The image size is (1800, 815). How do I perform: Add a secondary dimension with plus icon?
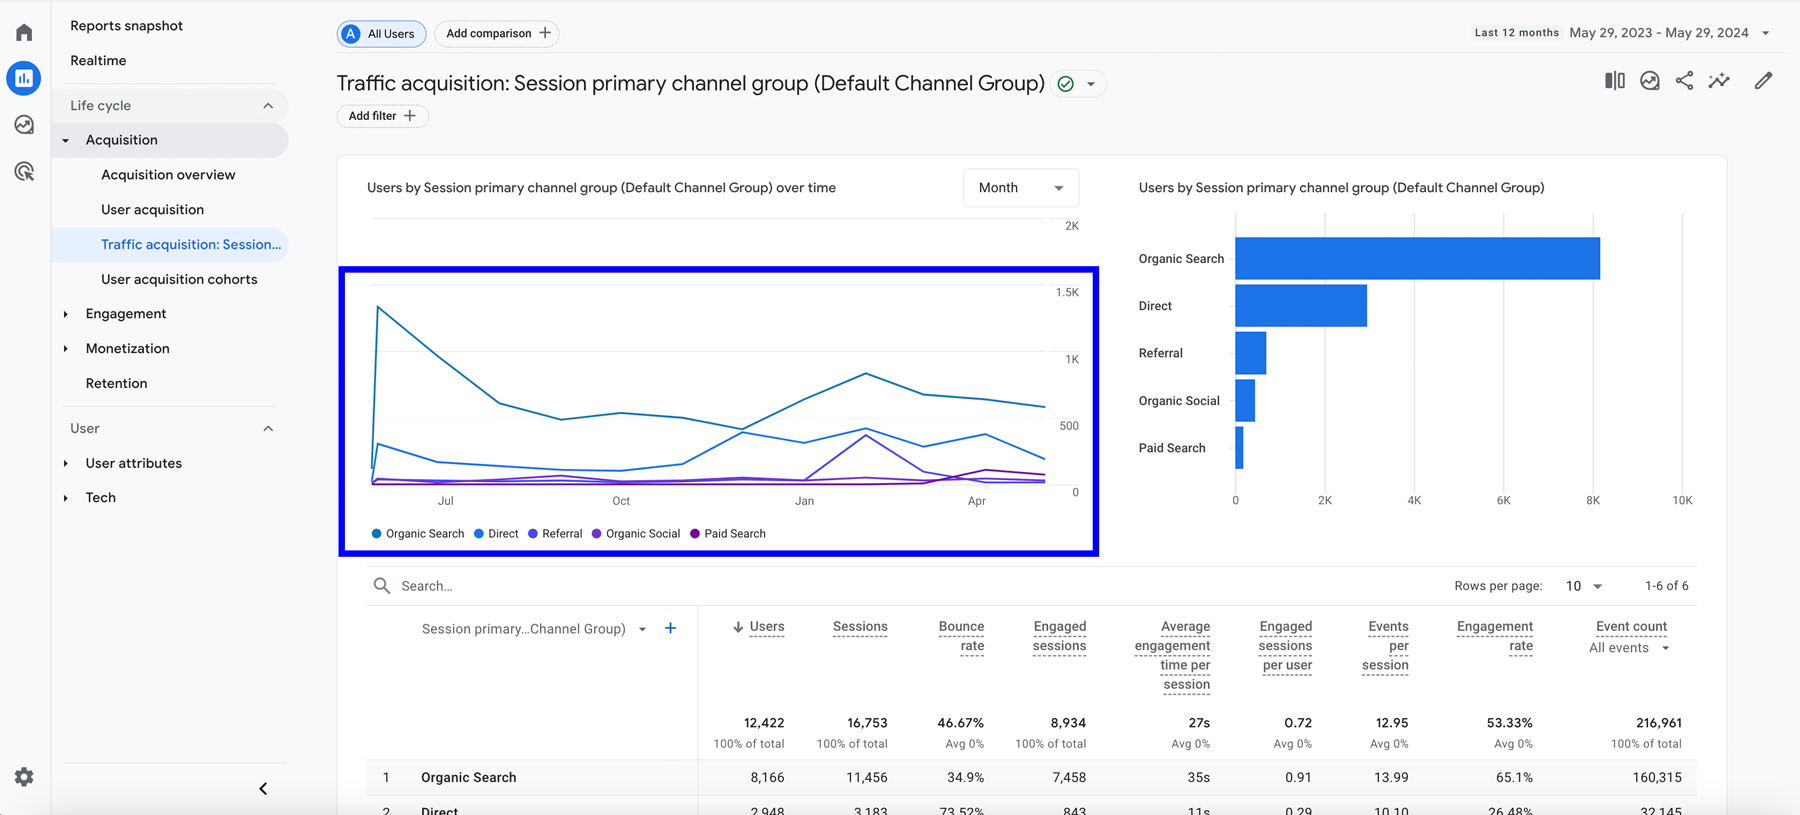[671, 628]
